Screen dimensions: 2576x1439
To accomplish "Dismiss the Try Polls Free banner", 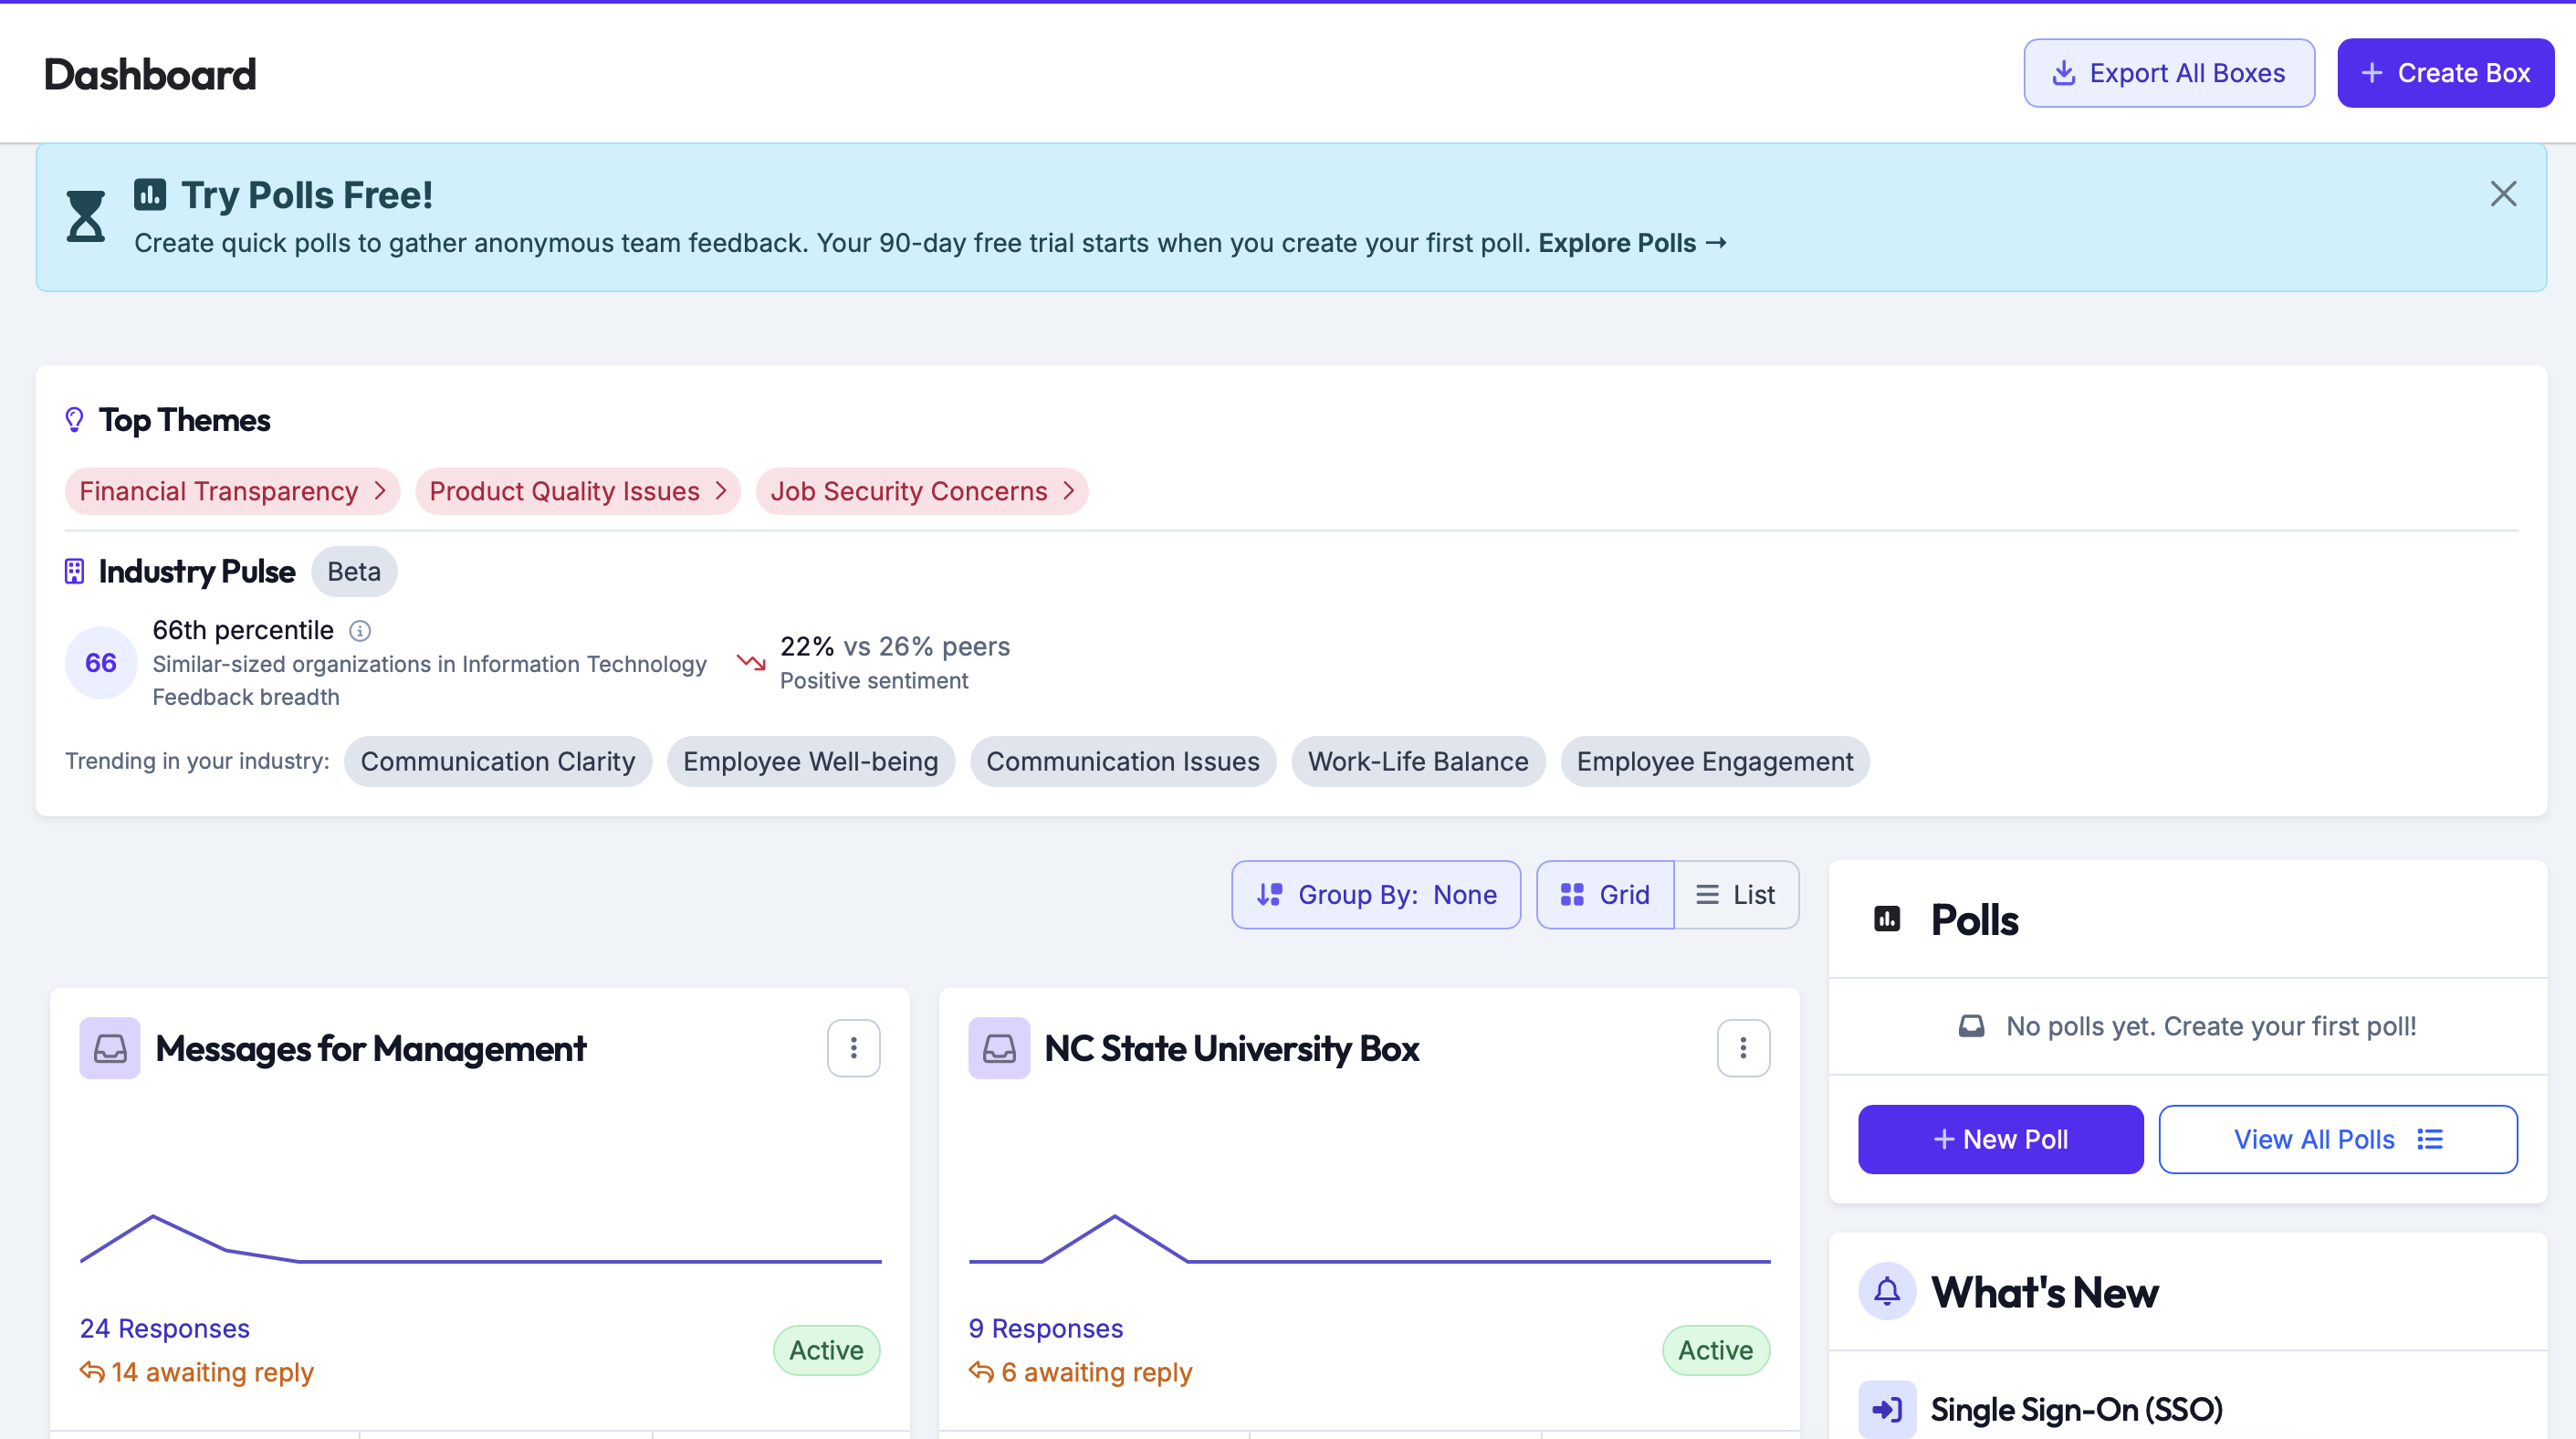I will point(2503,193).
